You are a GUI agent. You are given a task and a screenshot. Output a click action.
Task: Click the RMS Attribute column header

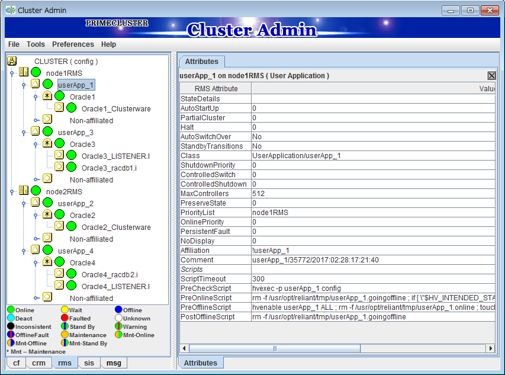[216, 89]
